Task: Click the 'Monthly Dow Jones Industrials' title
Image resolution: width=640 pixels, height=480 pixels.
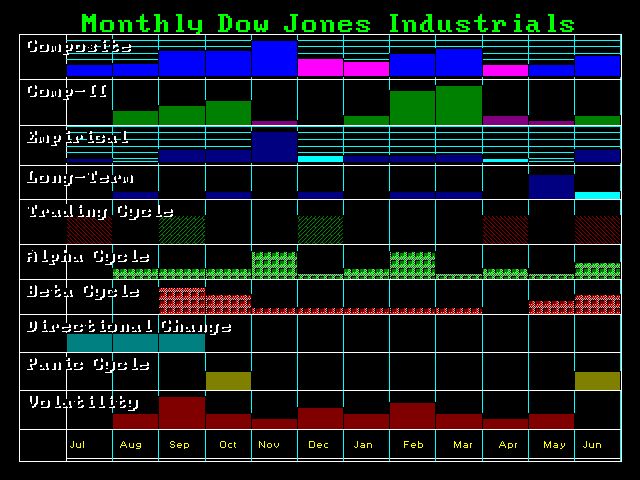Action: click(328, 24)
